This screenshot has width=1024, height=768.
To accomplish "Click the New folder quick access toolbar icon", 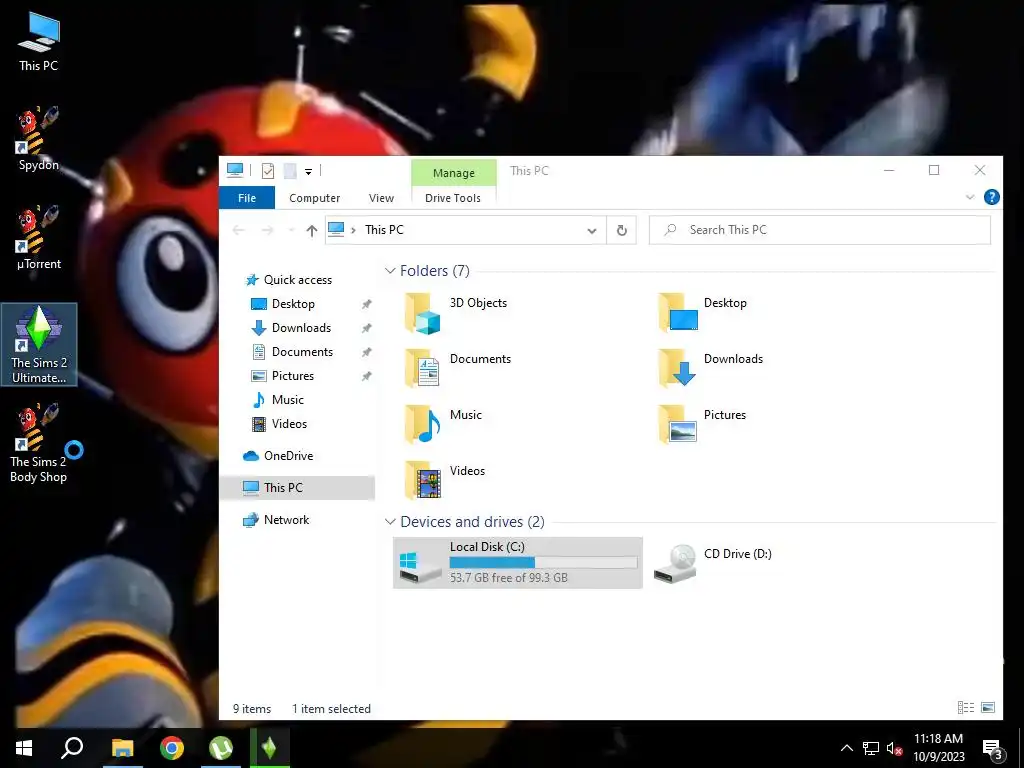I will [x=290, y=171].
